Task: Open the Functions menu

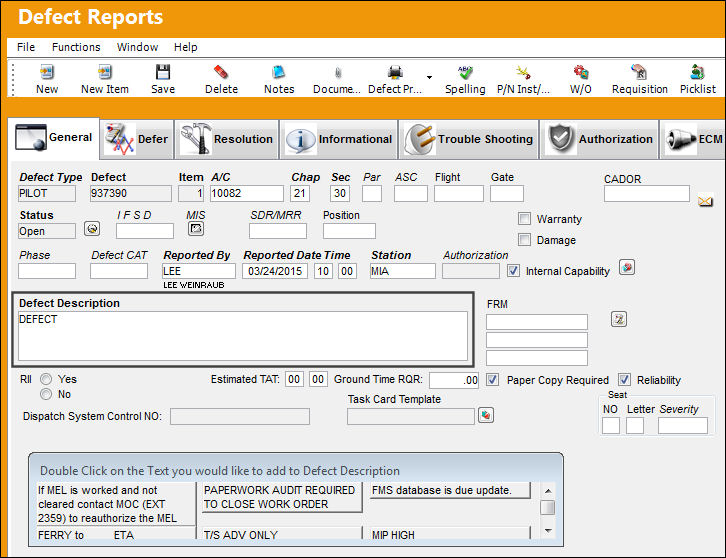Action: pos(76,47)
